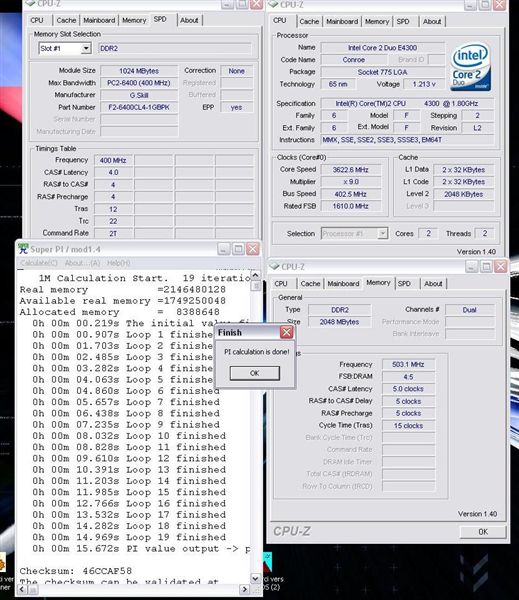Open SPD tab in top-right CPU-Z window
Image resolution: width=519 pixels, height=600 pixels.
(x=403, y=21)
